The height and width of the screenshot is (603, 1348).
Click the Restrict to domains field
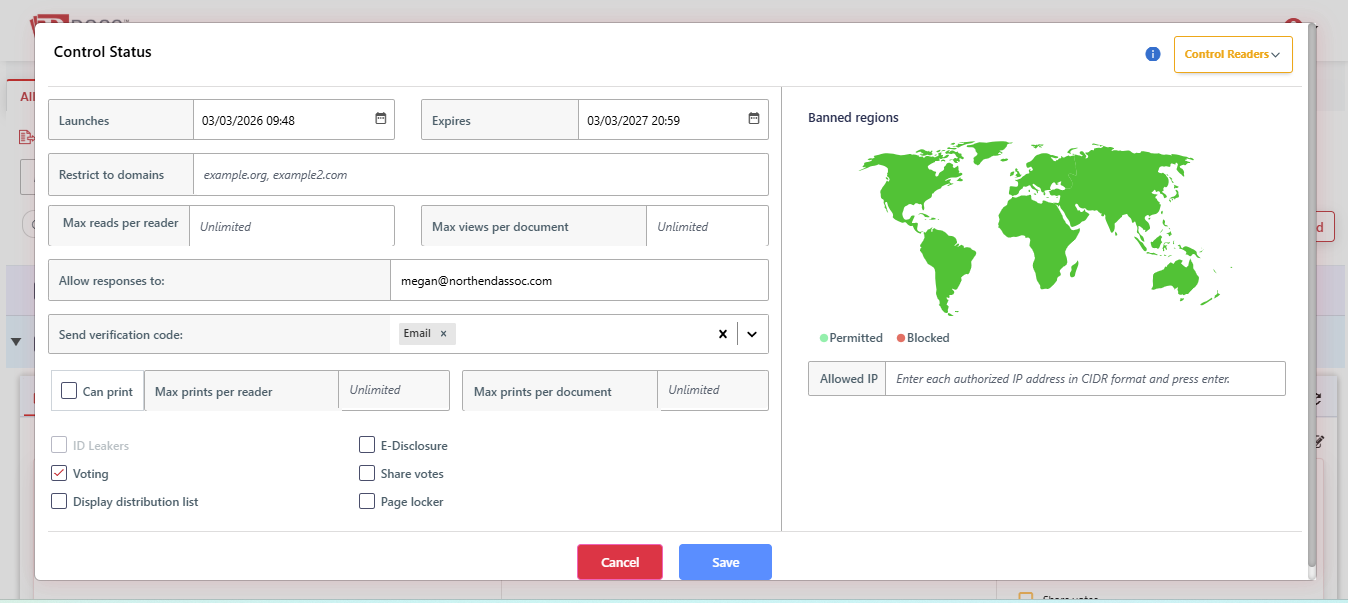(480, 175)
